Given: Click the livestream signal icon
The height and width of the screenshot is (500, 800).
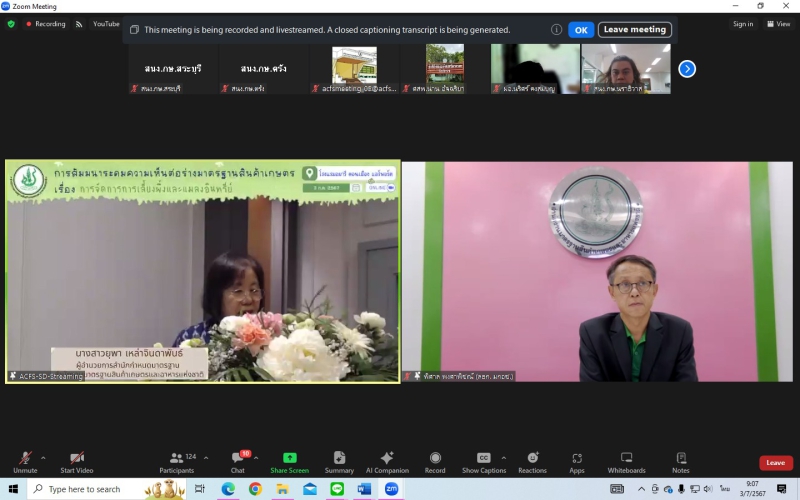Looking at the screenshot, I should point(79,24).
